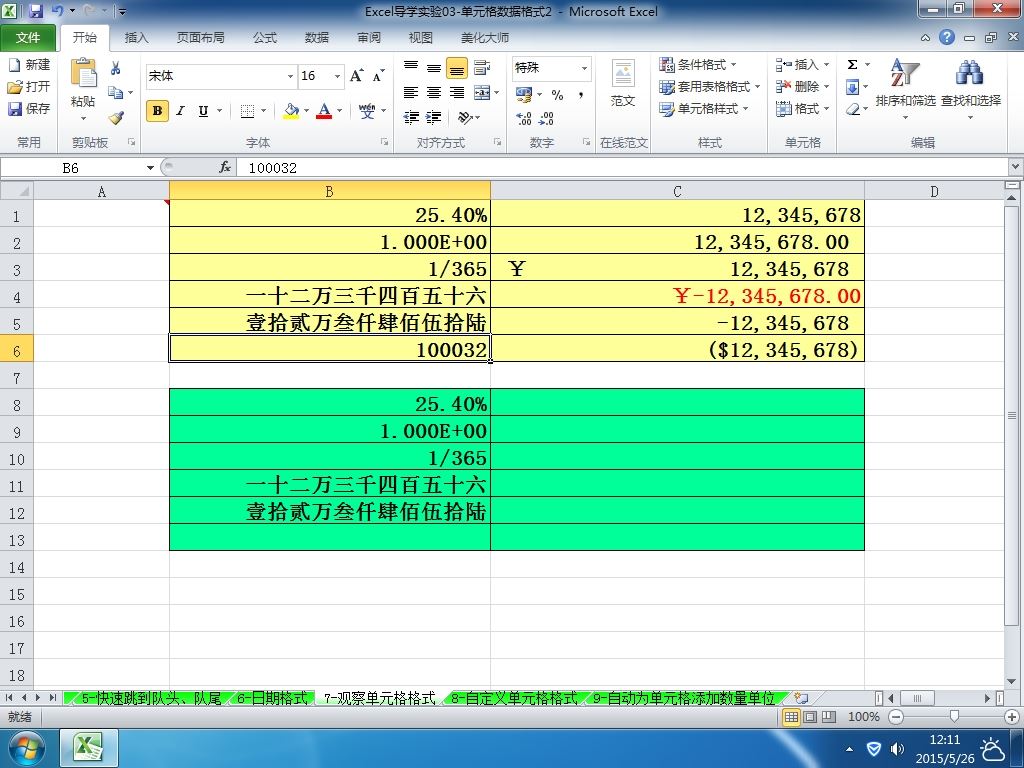Open 套用表格格式 table format dropdown

click(709, 86)
